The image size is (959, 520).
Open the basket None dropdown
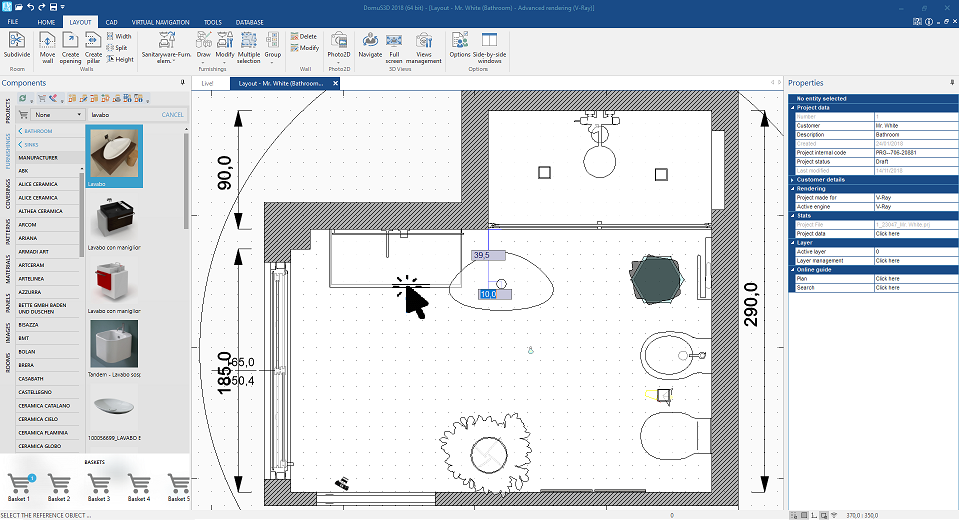(58, 114)
